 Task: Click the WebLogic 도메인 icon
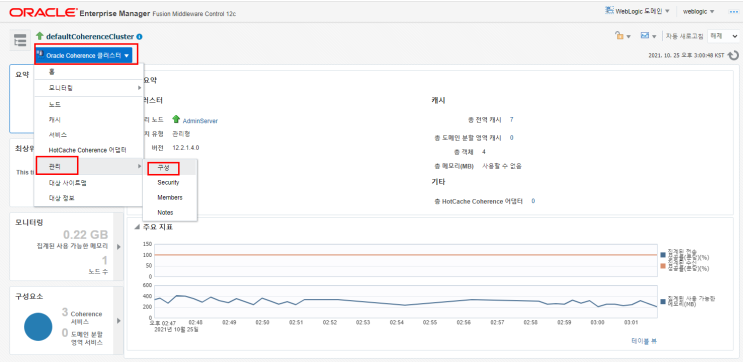[x=609, y=10]
